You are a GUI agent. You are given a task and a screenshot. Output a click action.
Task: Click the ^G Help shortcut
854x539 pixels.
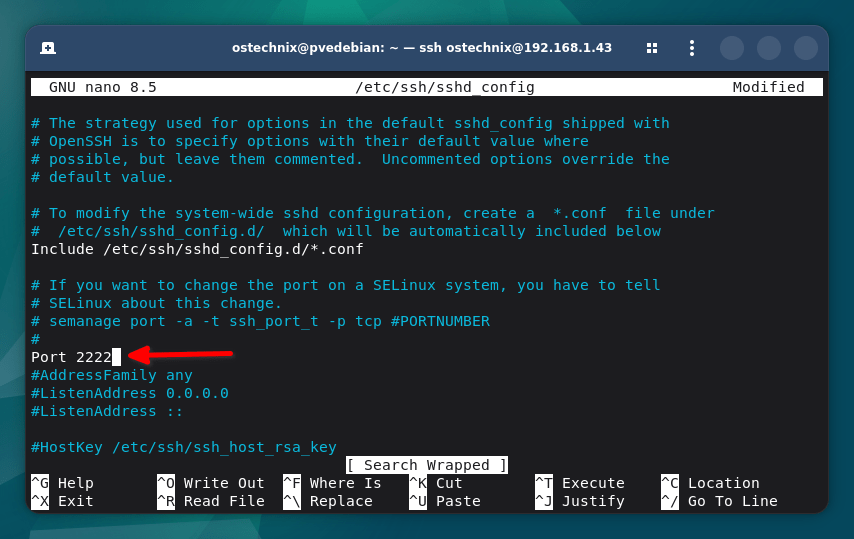click(x=63, y=483)
